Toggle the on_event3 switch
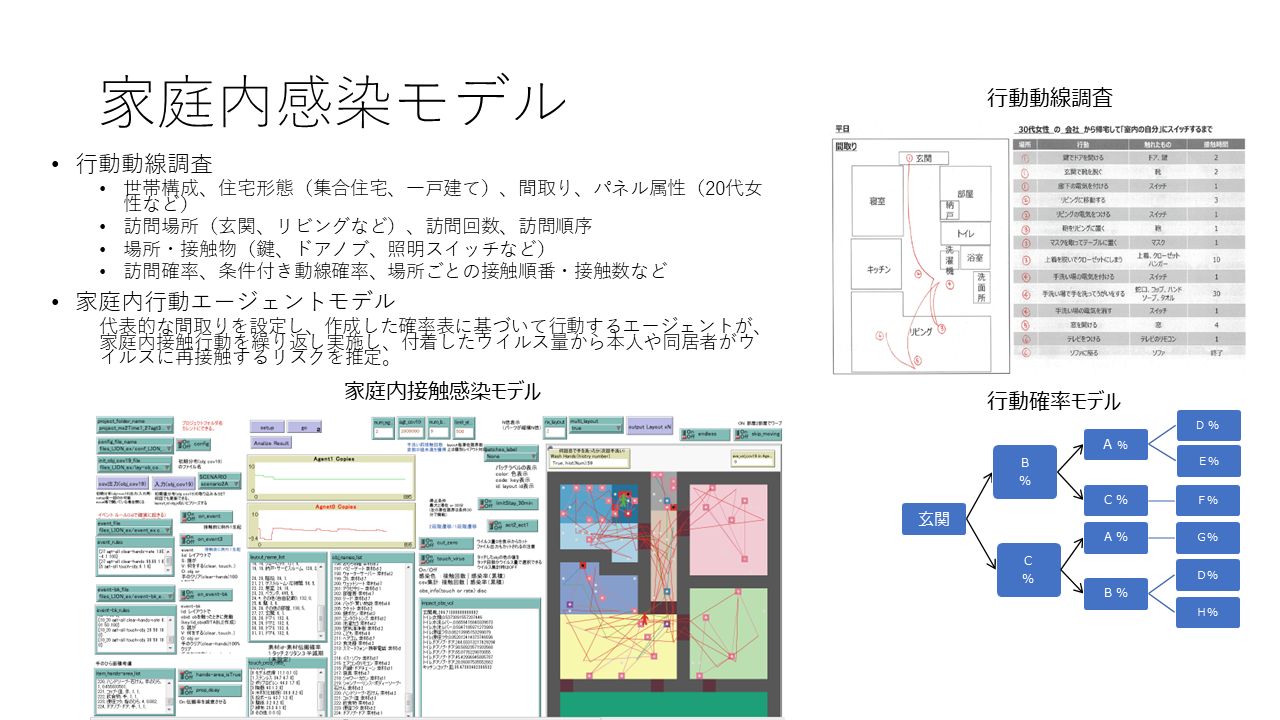 coord(206,539)
